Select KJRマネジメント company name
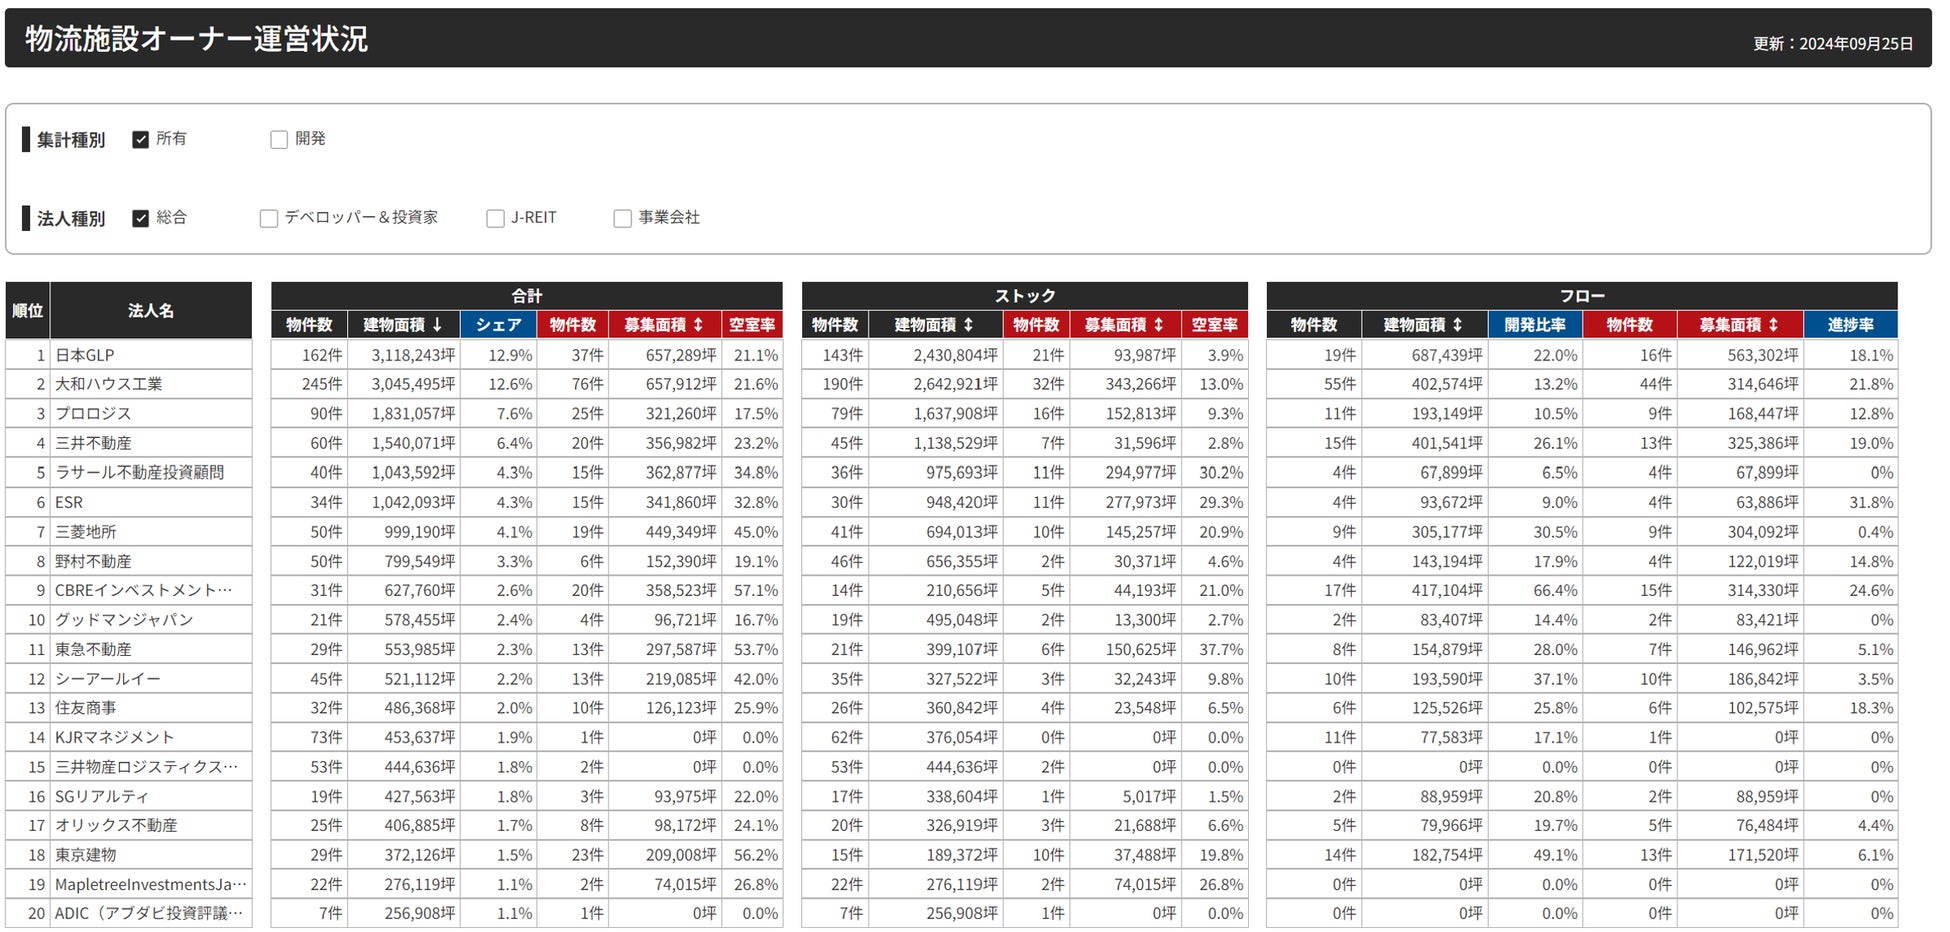Screen dimensions: 1950x932 tap(114, 738)
